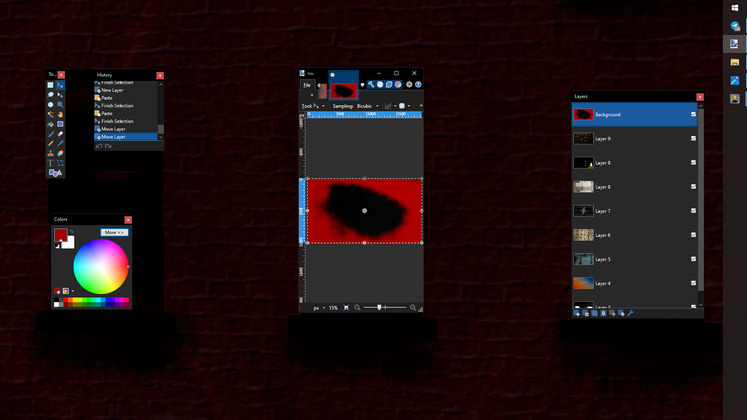Viewport: 747px width, 420px height.
Task: Select the Background layer row
Action: pos(635,114)
